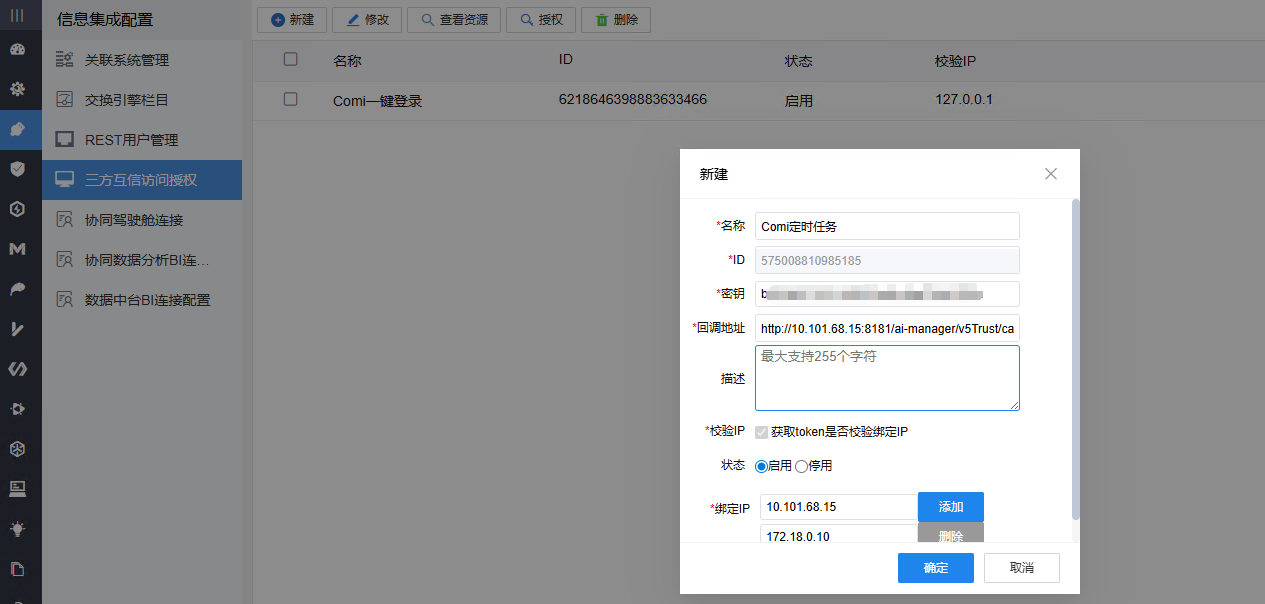
Task: Click the lightbulb icon in left rail
Action: pyautogui.click(x=17, y=529)
